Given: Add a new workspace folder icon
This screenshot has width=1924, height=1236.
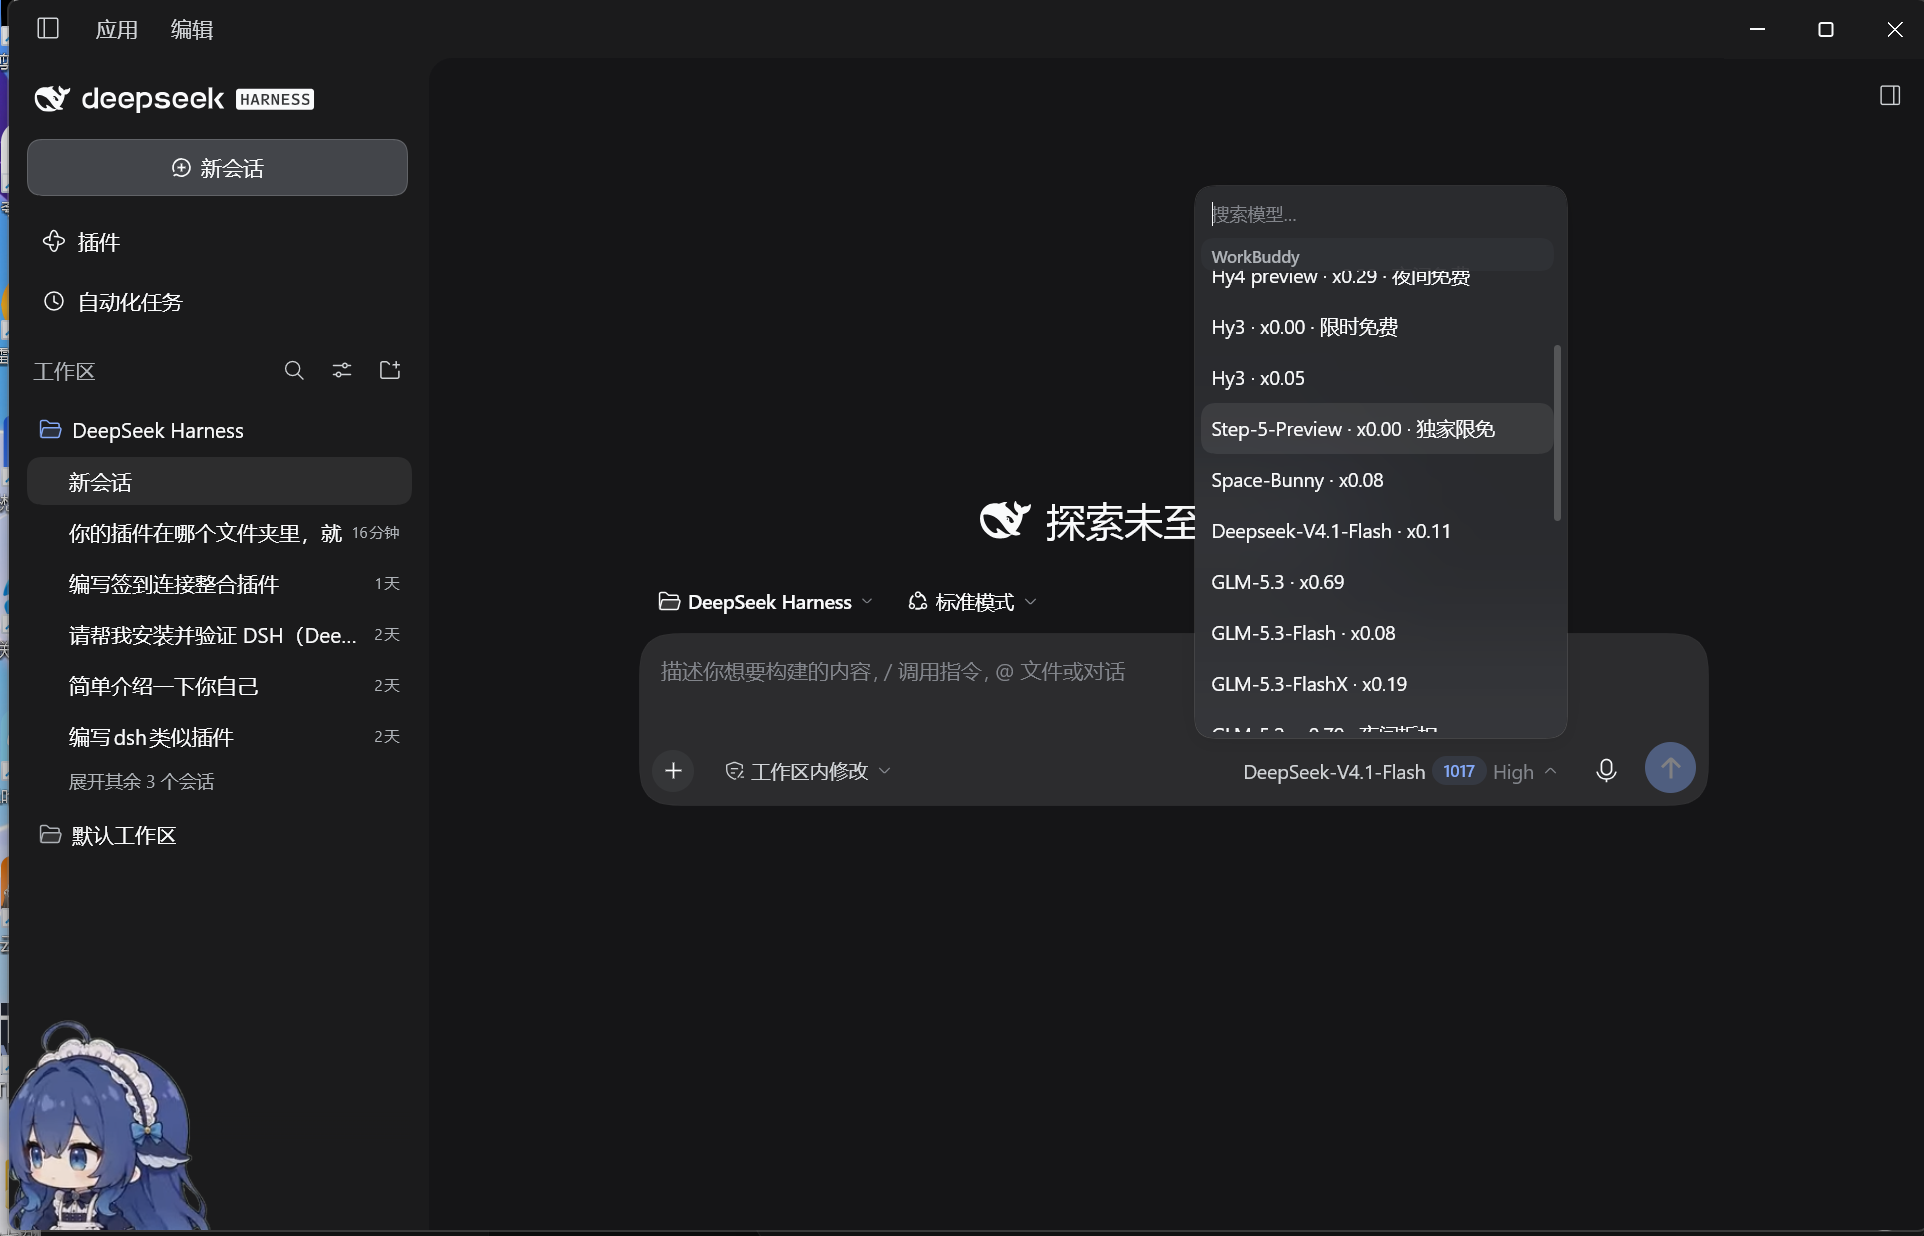Looking at the screenshot, I should (x=390, y=371).
